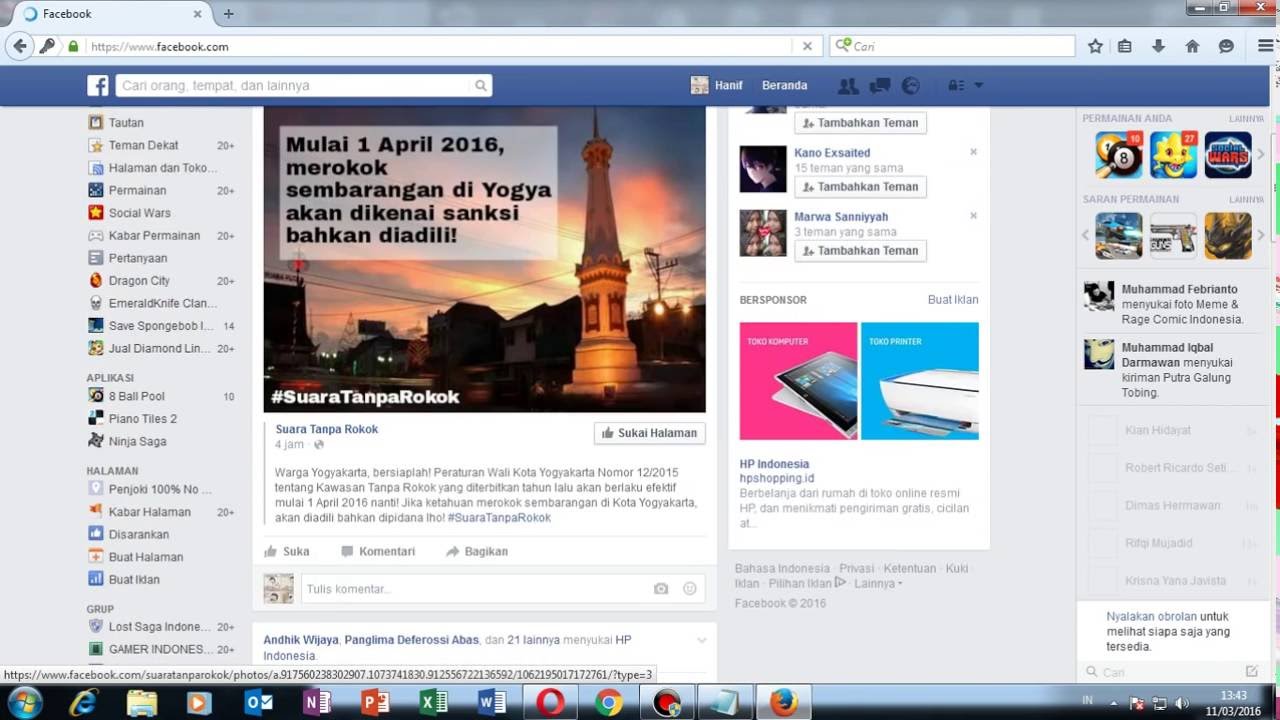Open Kabar Halaman in sidebar

[x=149, y=512]
